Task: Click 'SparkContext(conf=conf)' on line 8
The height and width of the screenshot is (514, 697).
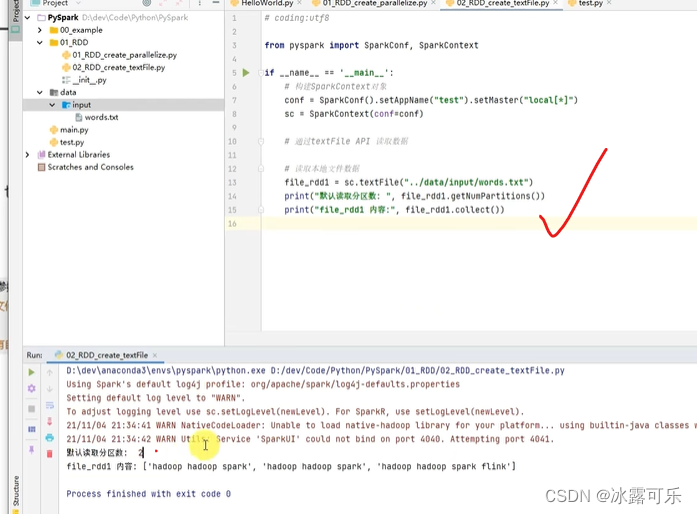Action: 366,114
